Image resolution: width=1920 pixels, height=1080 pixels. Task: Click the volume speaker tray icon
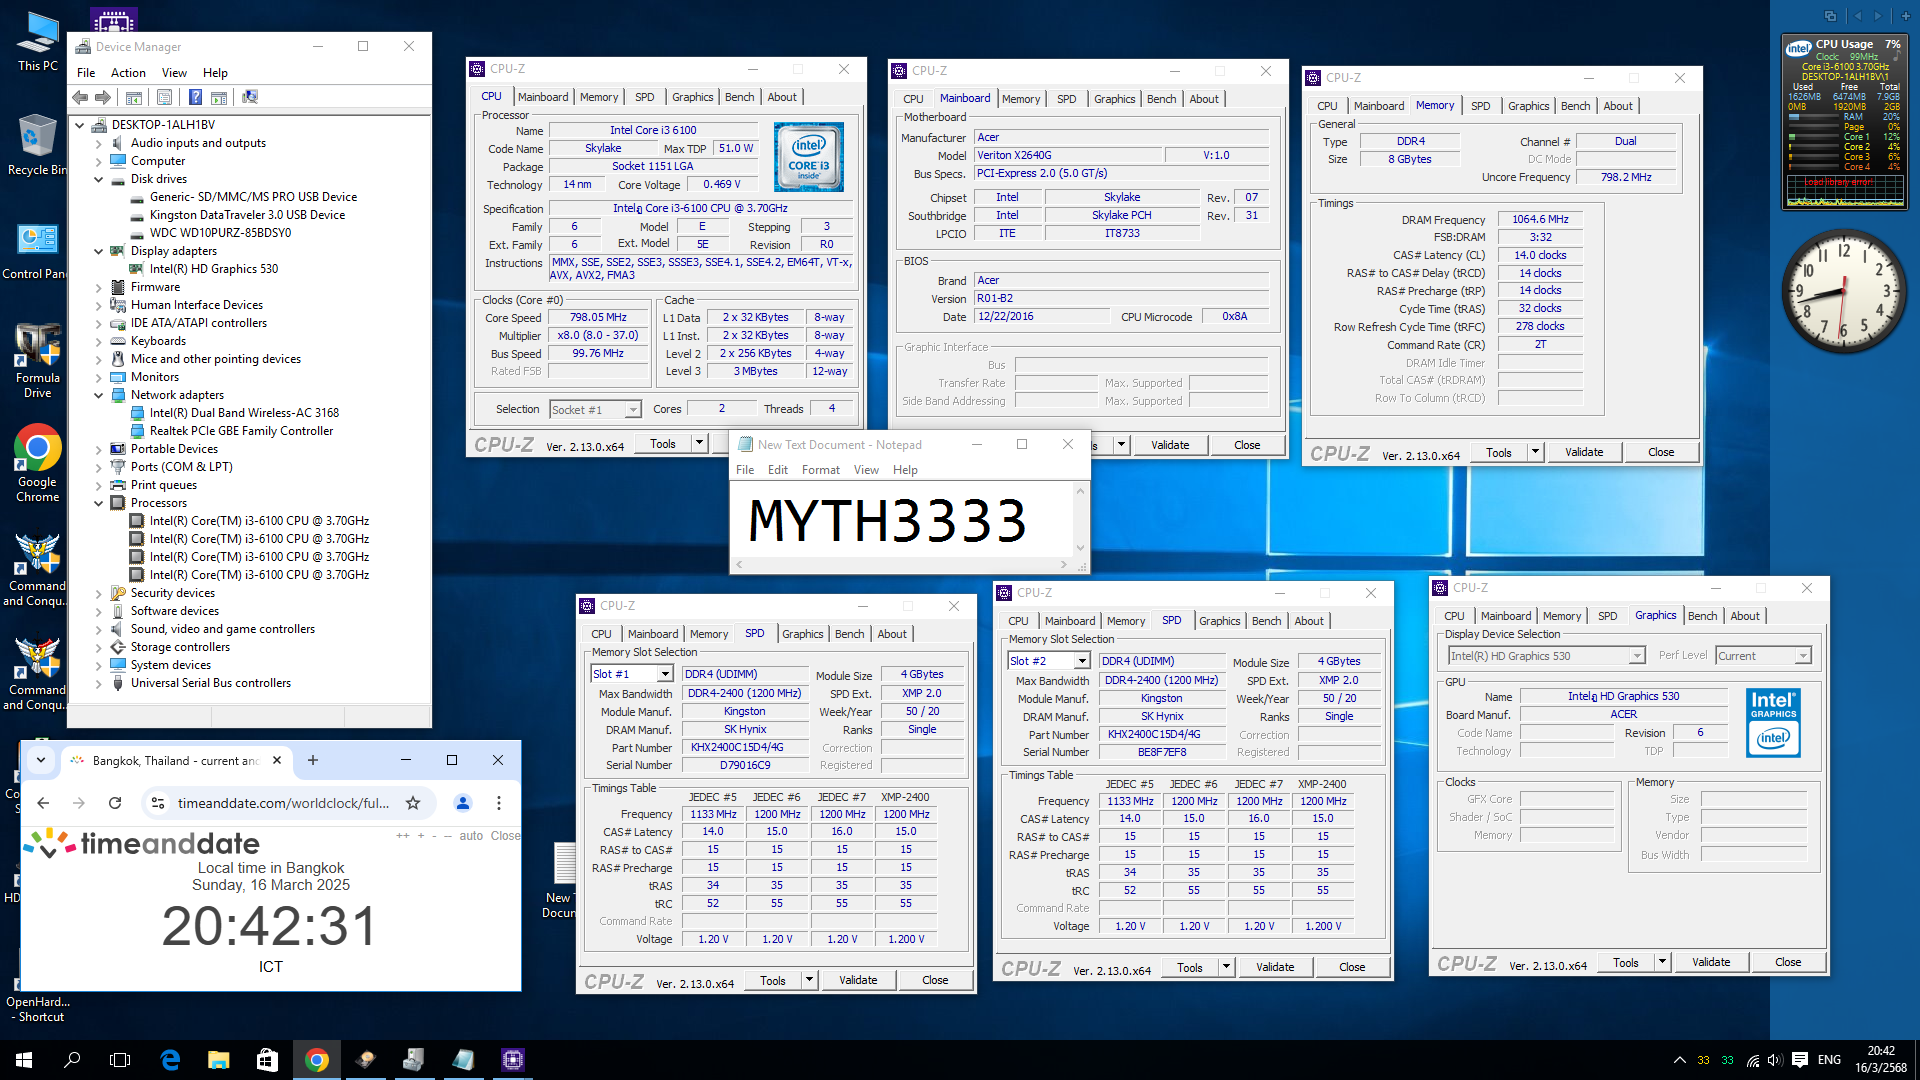click(x=1775, y=1060)
